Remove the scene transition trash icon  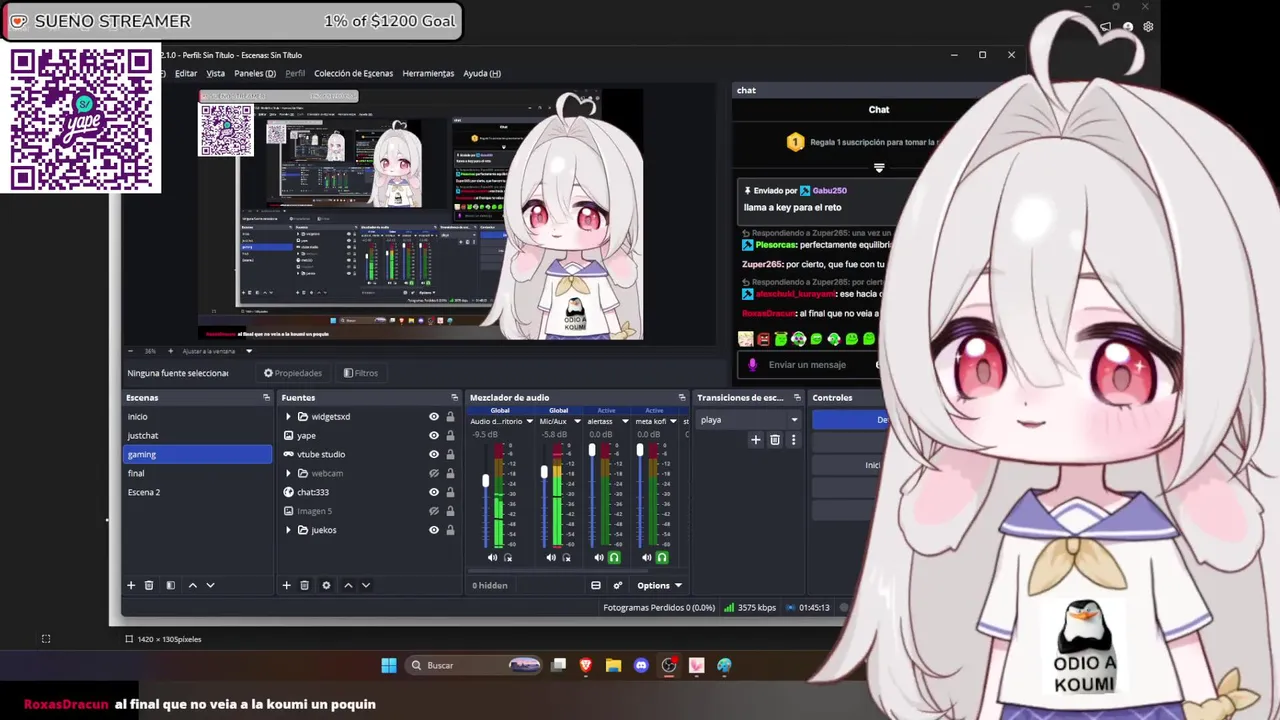coord(775,440)
